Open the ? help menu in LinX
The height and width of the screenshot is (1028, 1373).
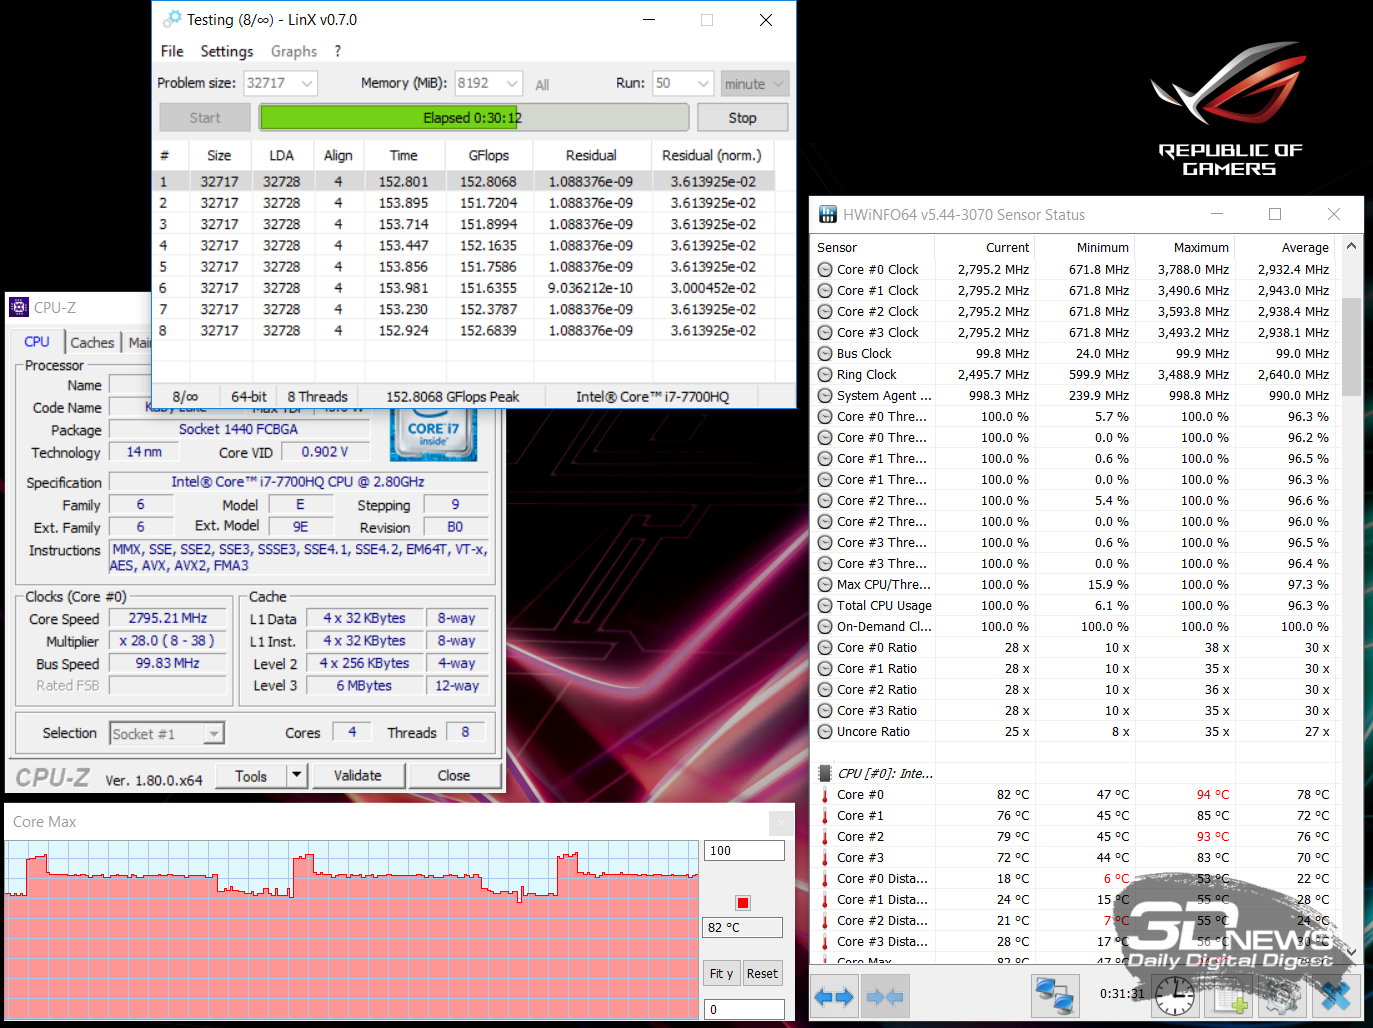coord(338,51)
